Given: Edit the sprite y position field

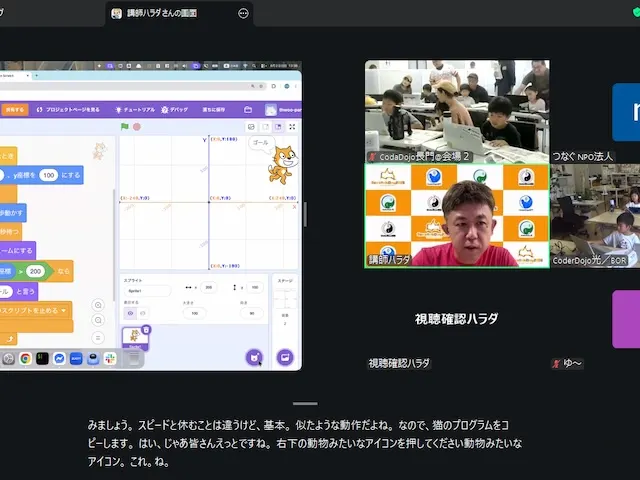Looking at the screenshot, I should pyautogui.click(x=255, y=287).
